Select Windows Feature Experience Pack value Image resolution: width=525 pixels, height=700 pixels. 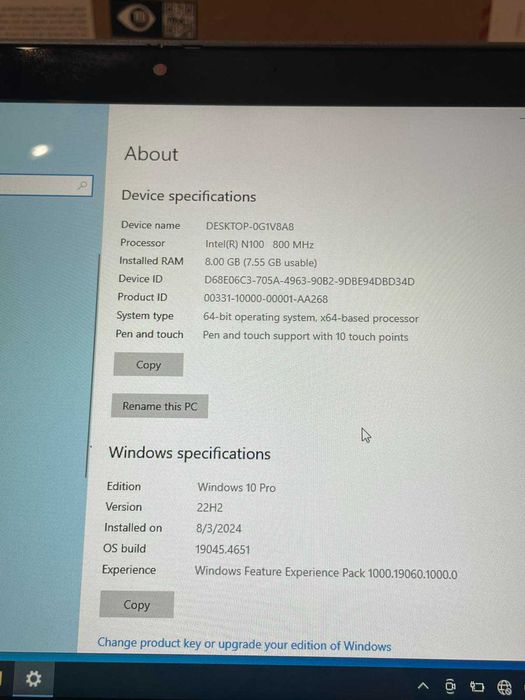[x=326, y=573]
